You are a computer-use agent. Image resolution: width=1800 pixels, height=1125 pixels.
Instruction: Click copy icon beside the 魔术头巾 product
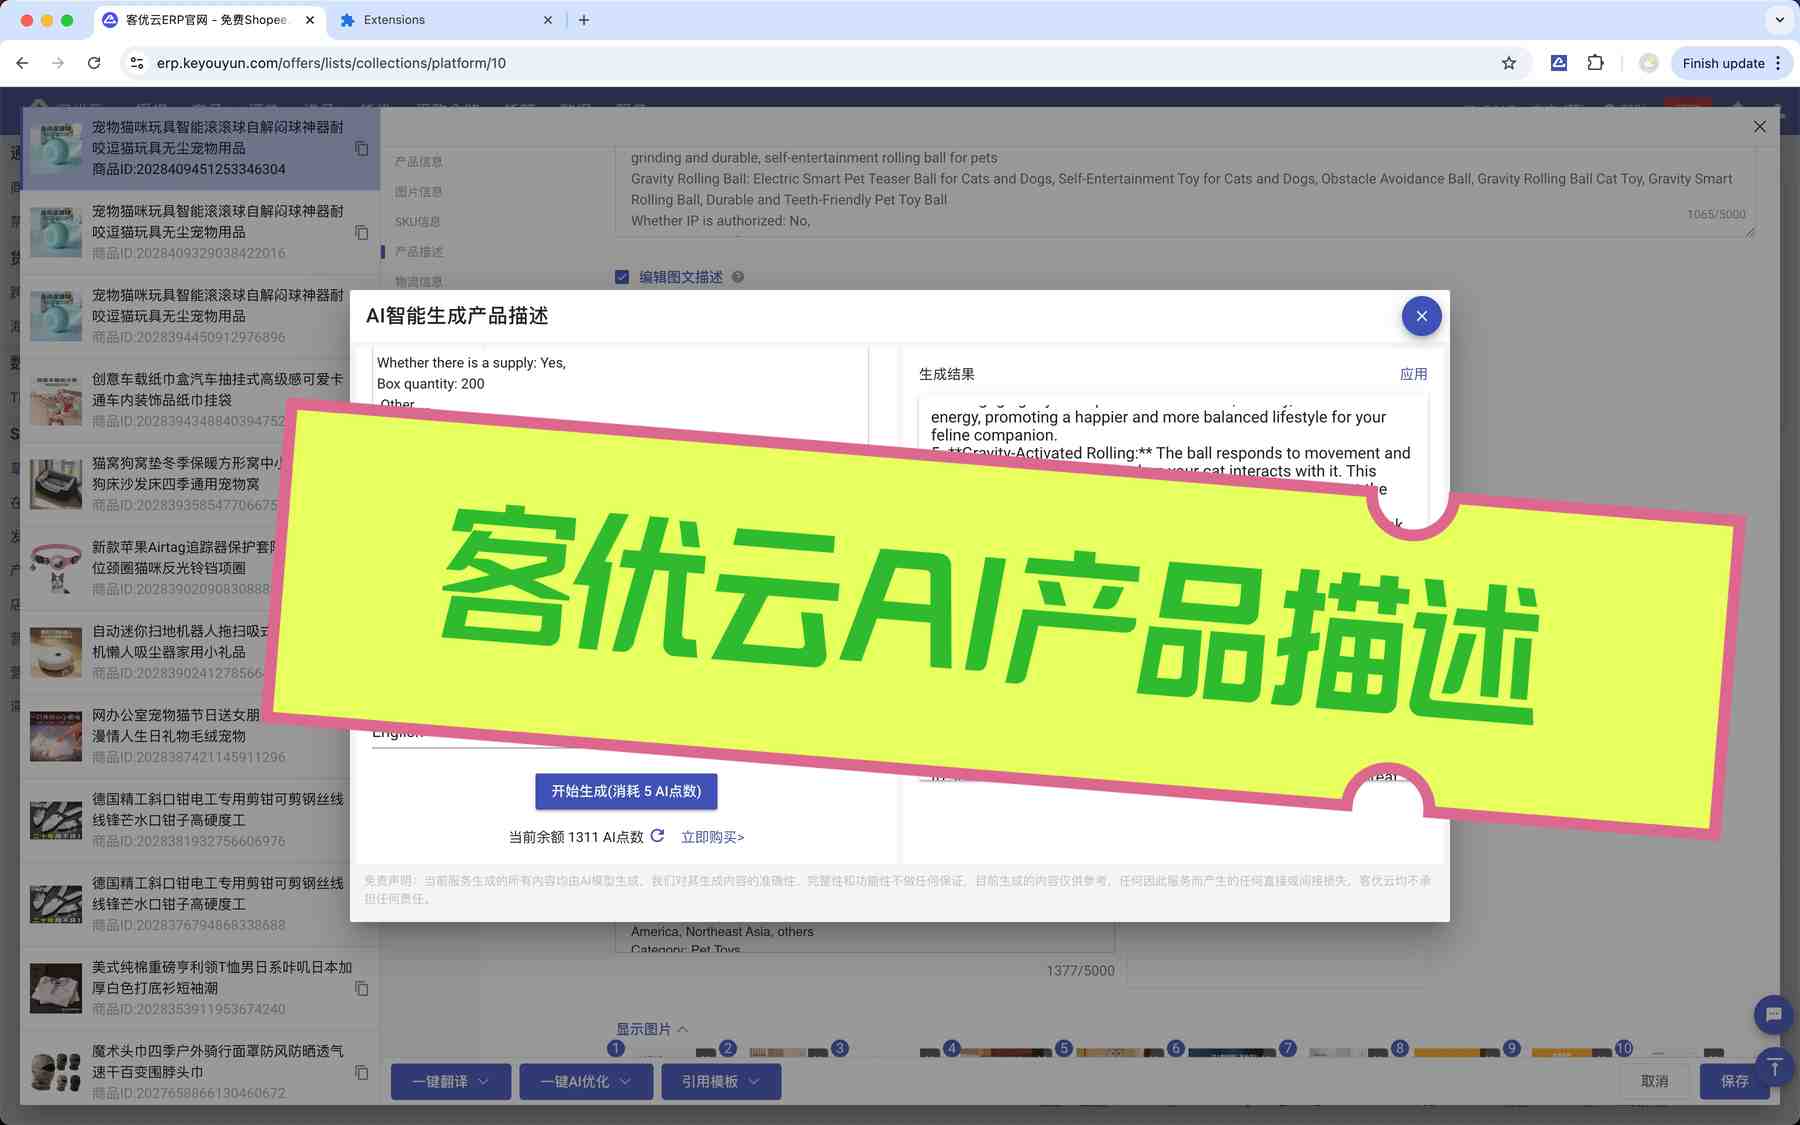(362, 1073)
